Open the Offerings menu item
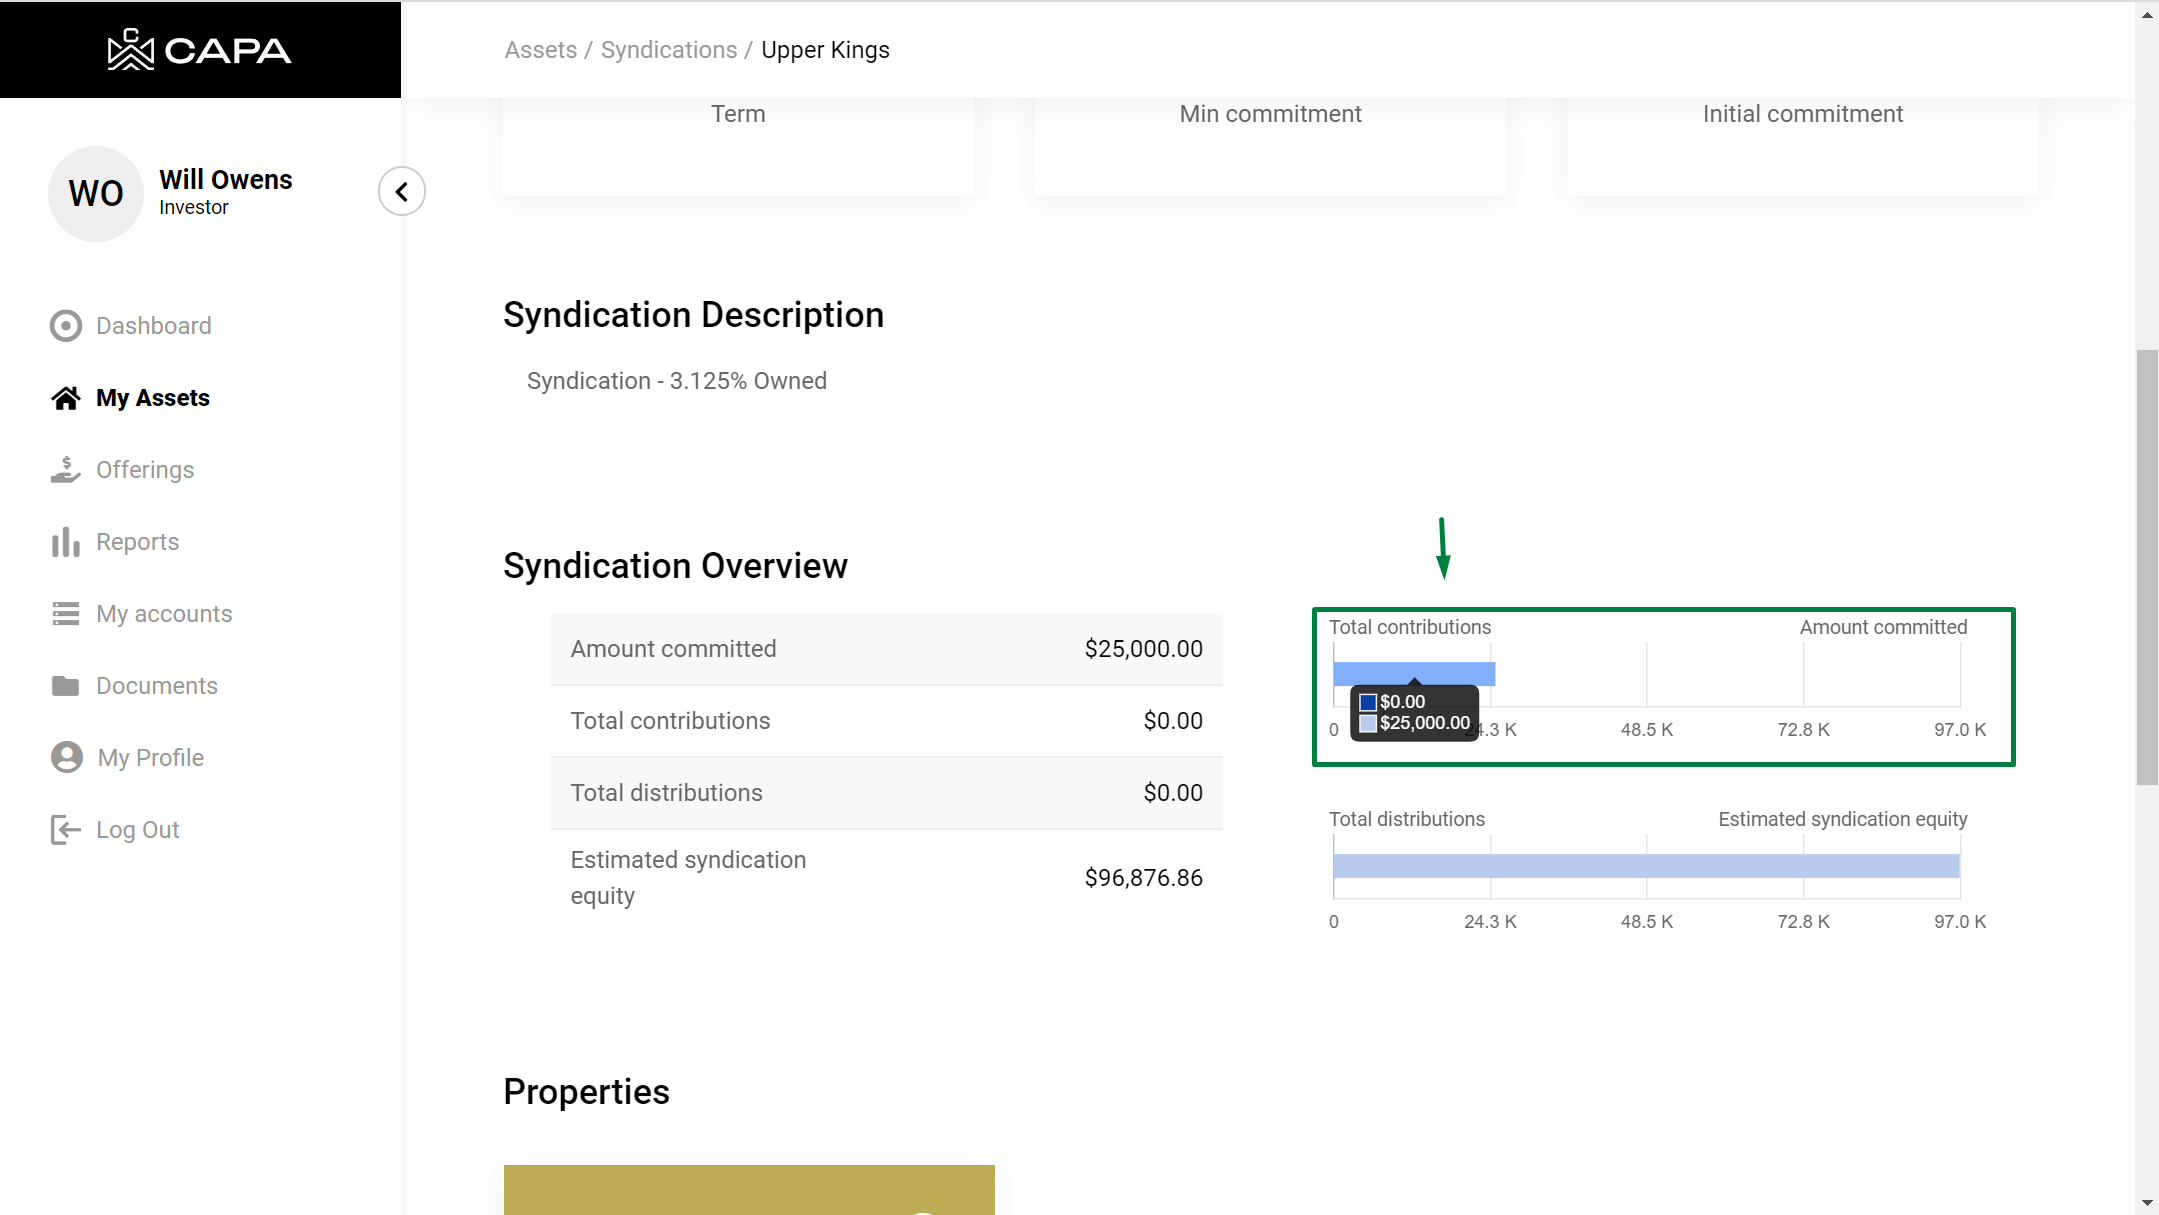The image size is (2159, 1215). click(145, 470)
